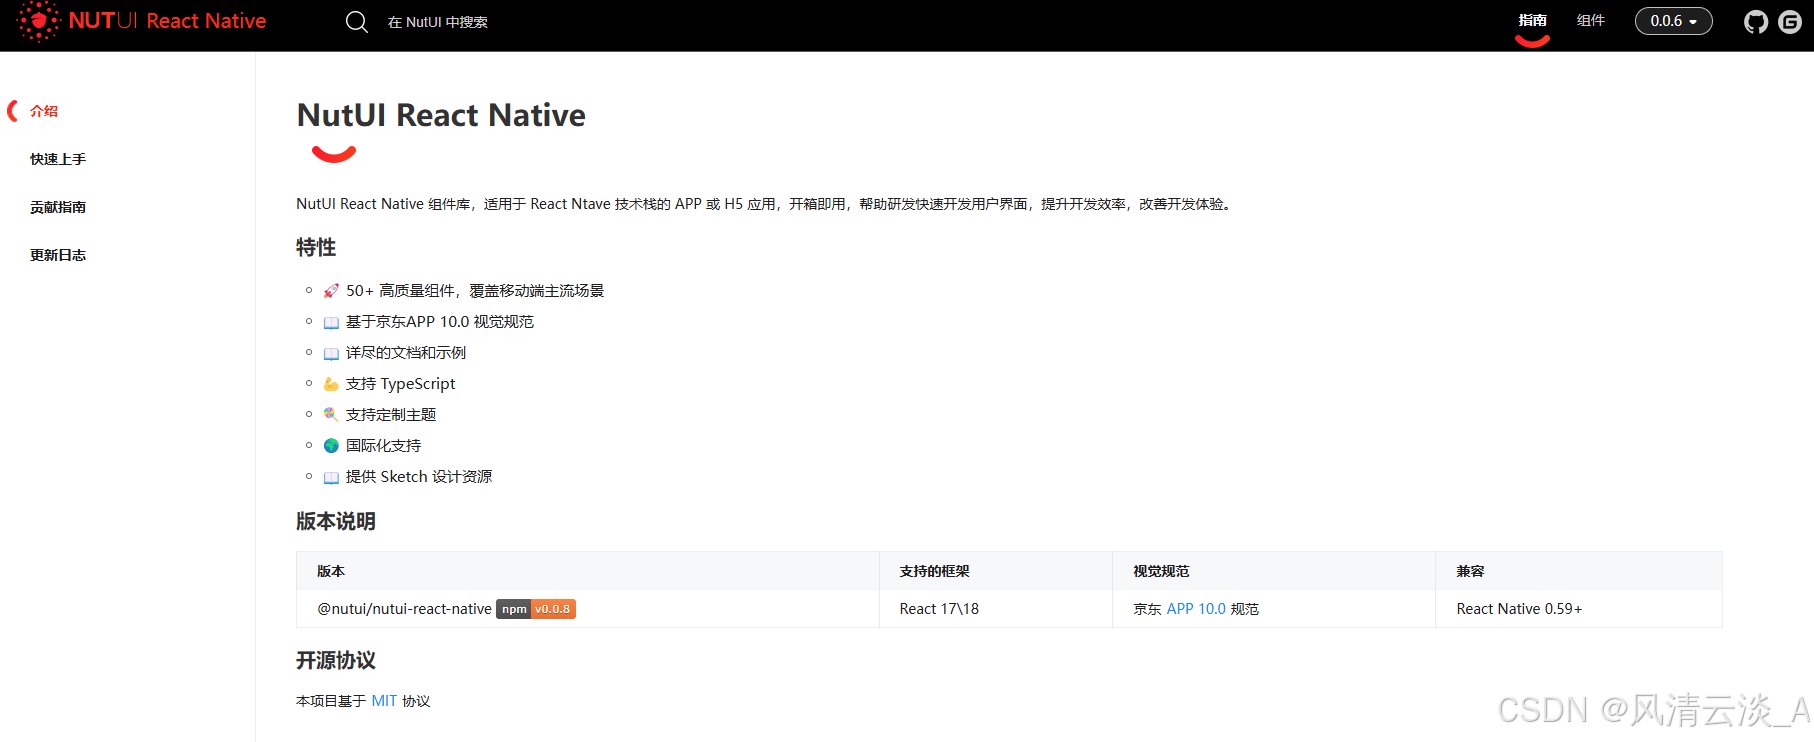Open 快速上手 in the sidebar
The width and height of the screenshot is (1814, 742).
click(58, 159)
